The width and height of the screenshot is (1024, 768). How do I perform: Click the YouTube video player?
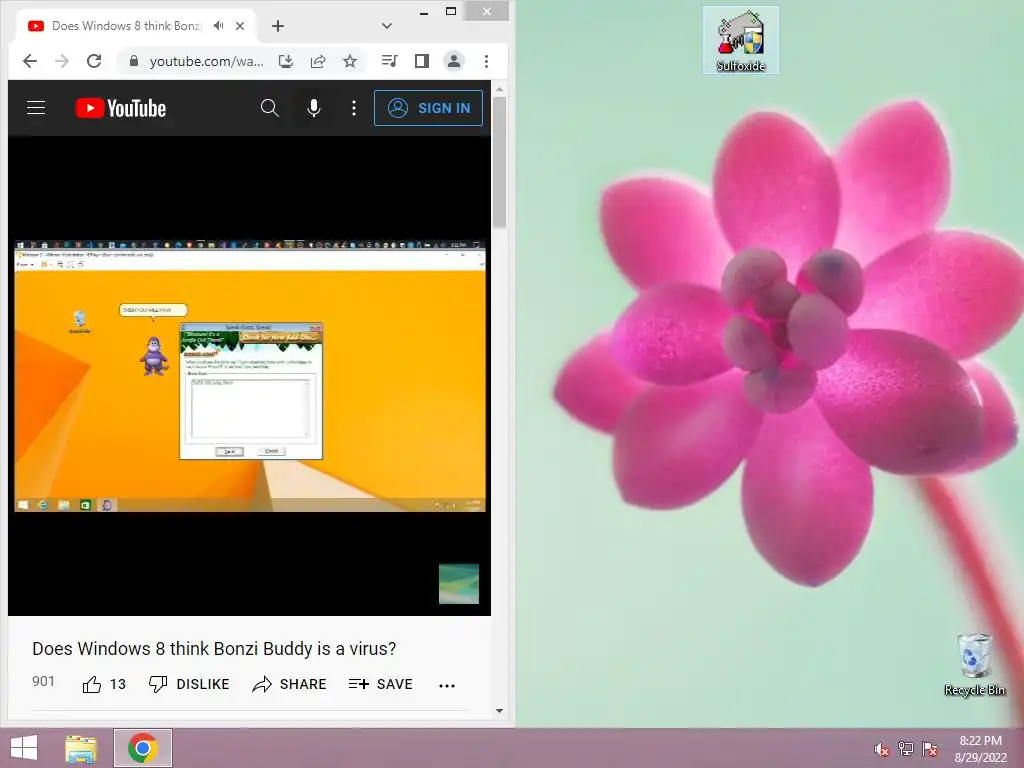[250, 376]
